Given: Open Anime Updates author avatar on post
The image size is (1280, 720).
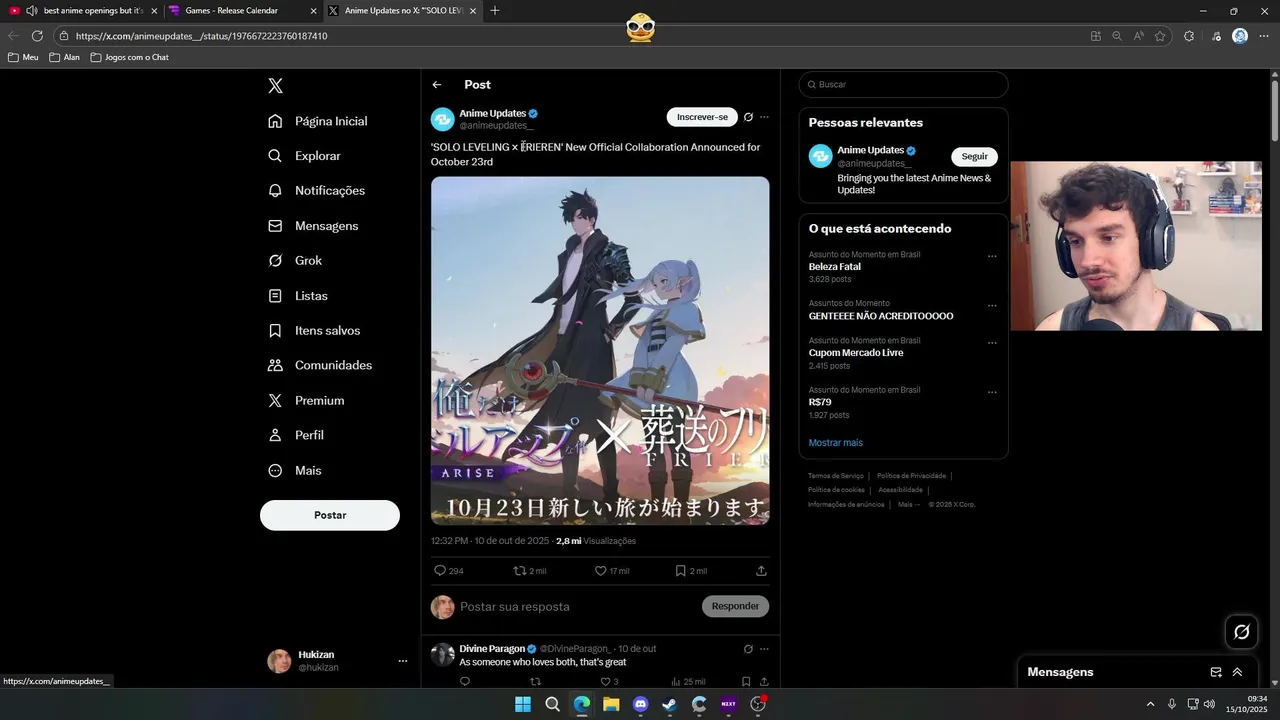Looking at the screenshot, I should pyautogui.click(x=443, y=120).
